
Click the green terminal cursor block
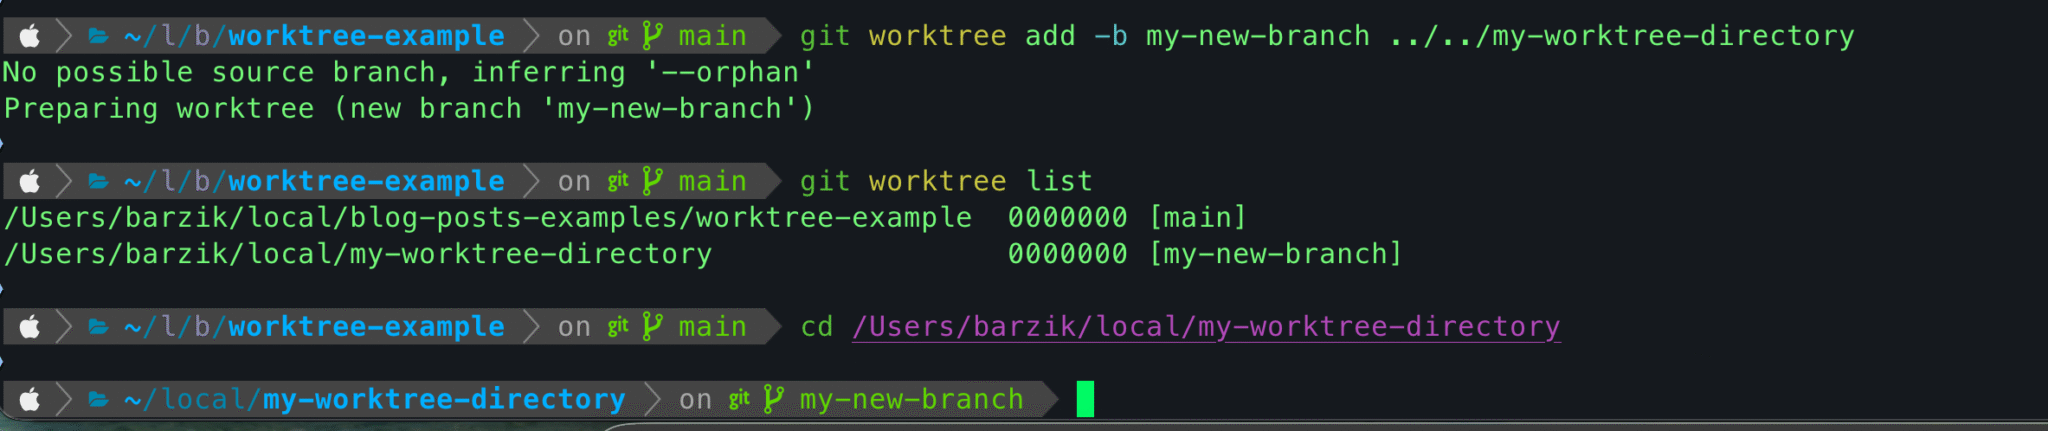click(1085, 399)
